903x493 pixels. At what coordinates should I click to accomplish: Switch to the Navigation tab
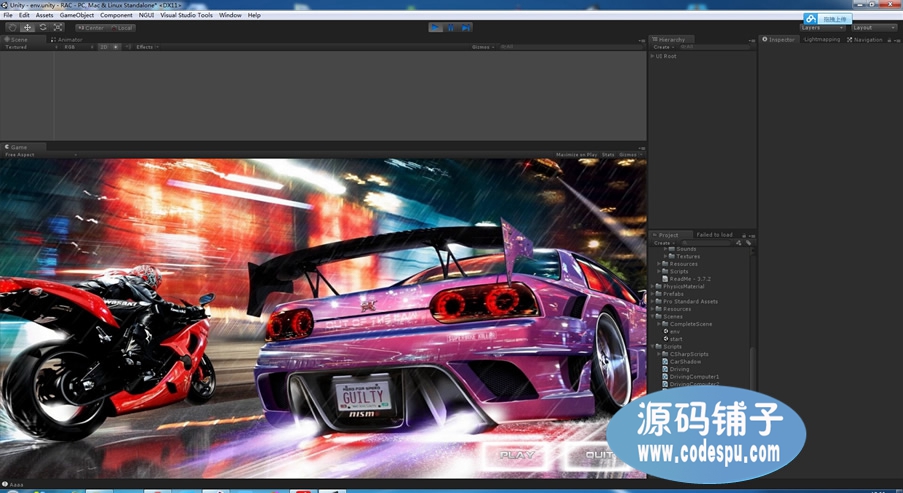[x=865, y=39]
